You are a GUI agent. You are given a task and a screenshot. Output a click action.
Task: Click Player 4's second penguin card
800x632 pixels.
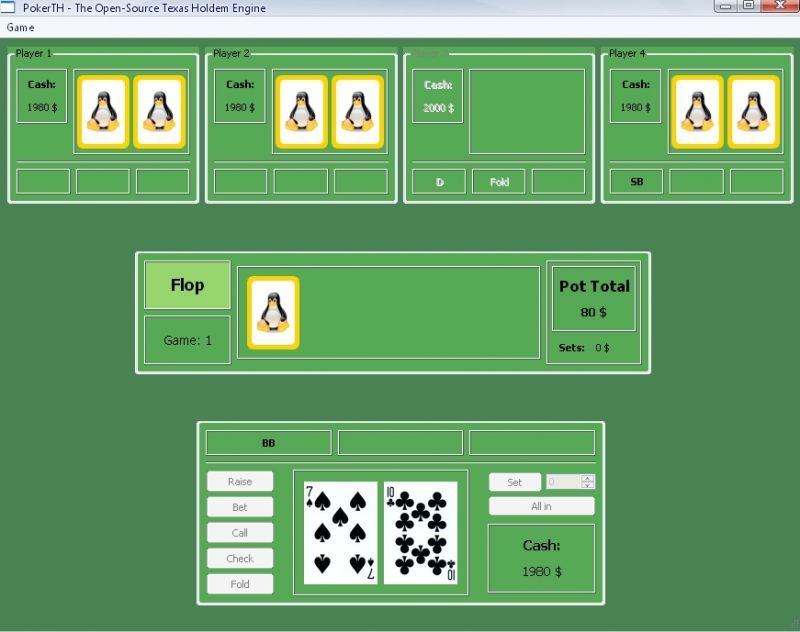tap(753, 111)
